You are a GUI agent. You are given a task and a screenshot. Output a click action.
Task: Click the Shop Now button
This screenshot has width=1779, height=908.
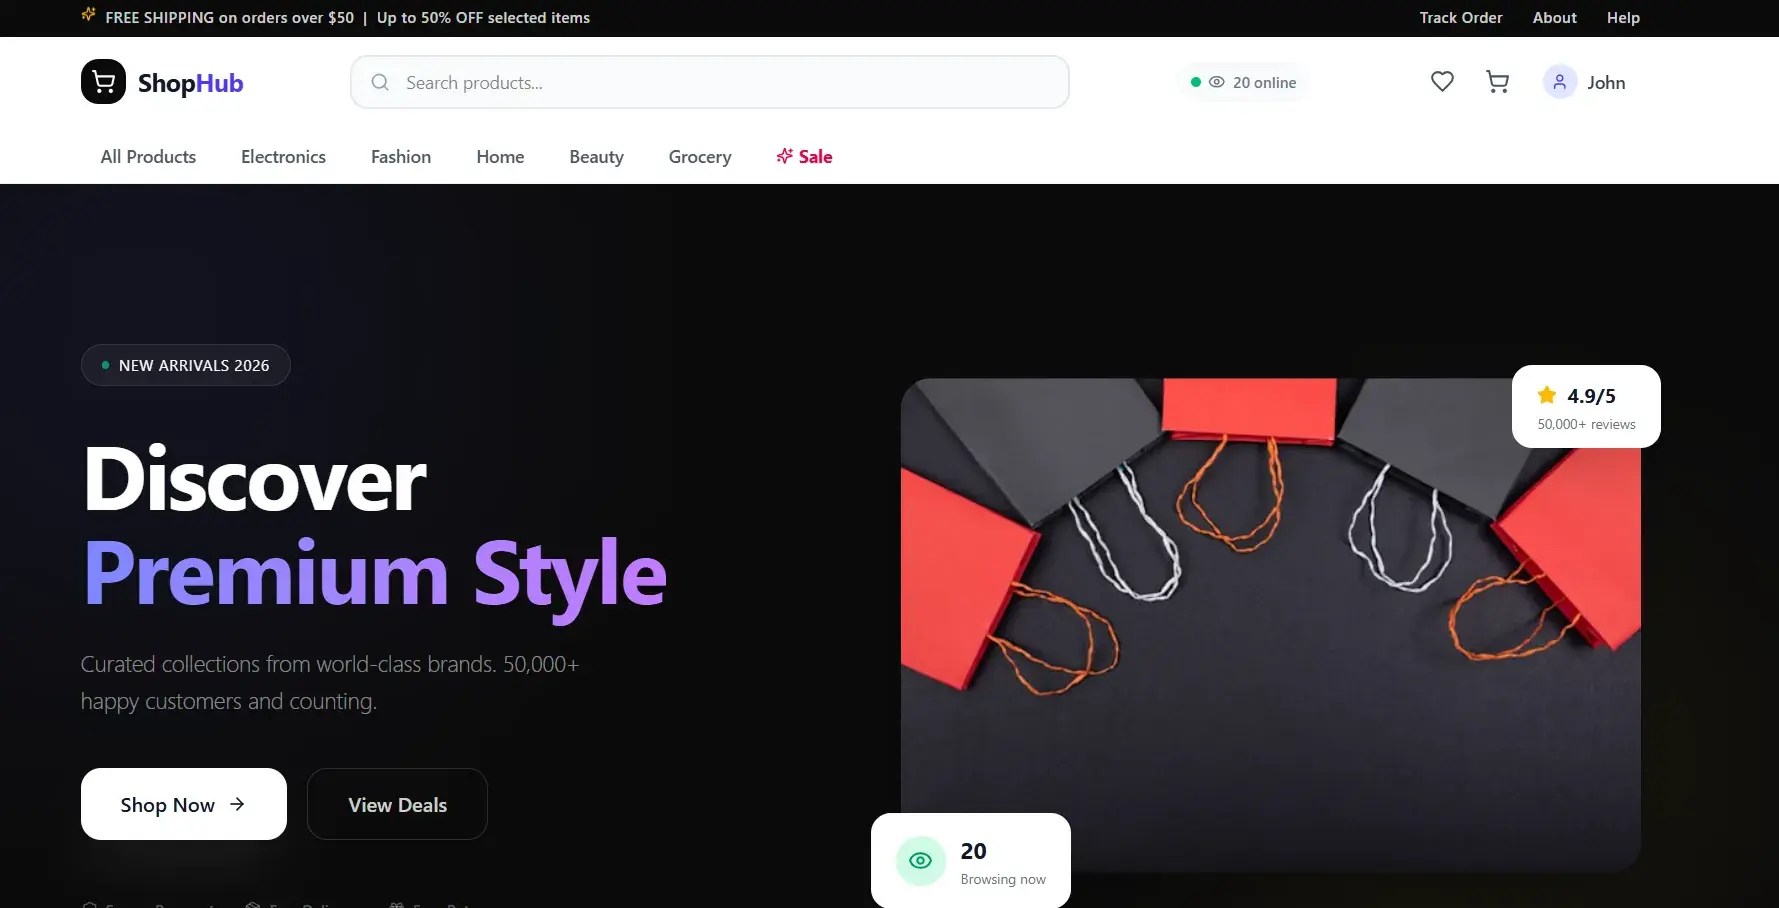(x=184, y=804)
